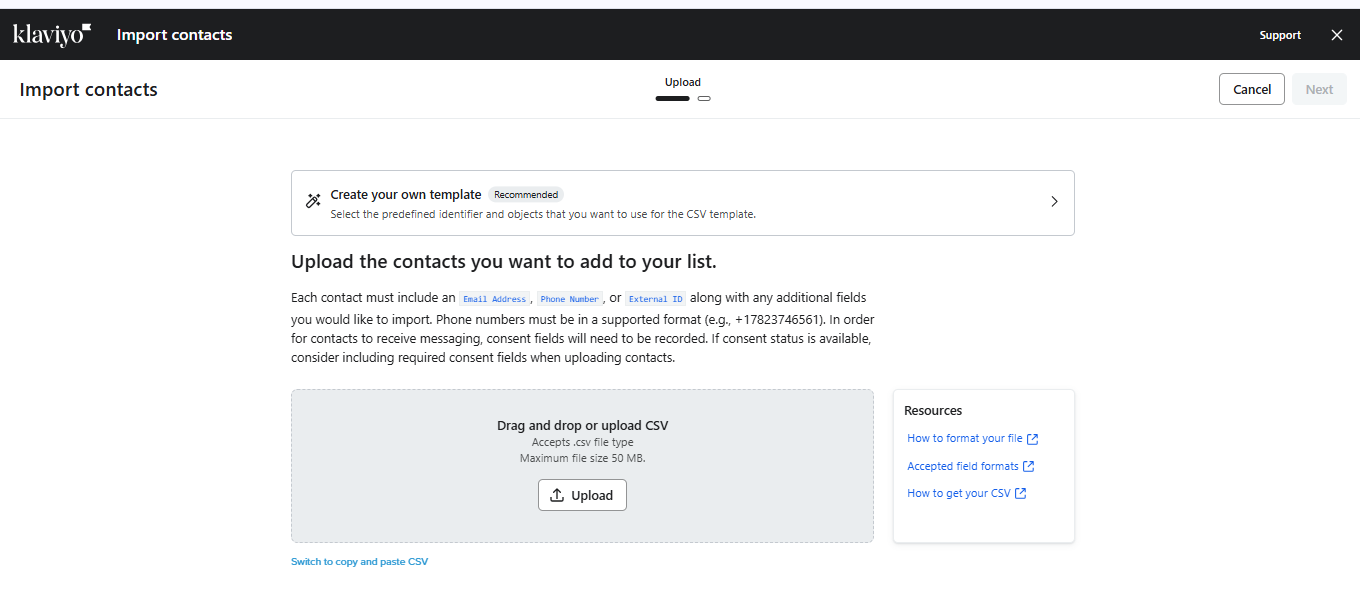The width and height of the screenshot is (1360, 600).
Task: Switch to copy and paste CSV
Action: coord(359,562)
